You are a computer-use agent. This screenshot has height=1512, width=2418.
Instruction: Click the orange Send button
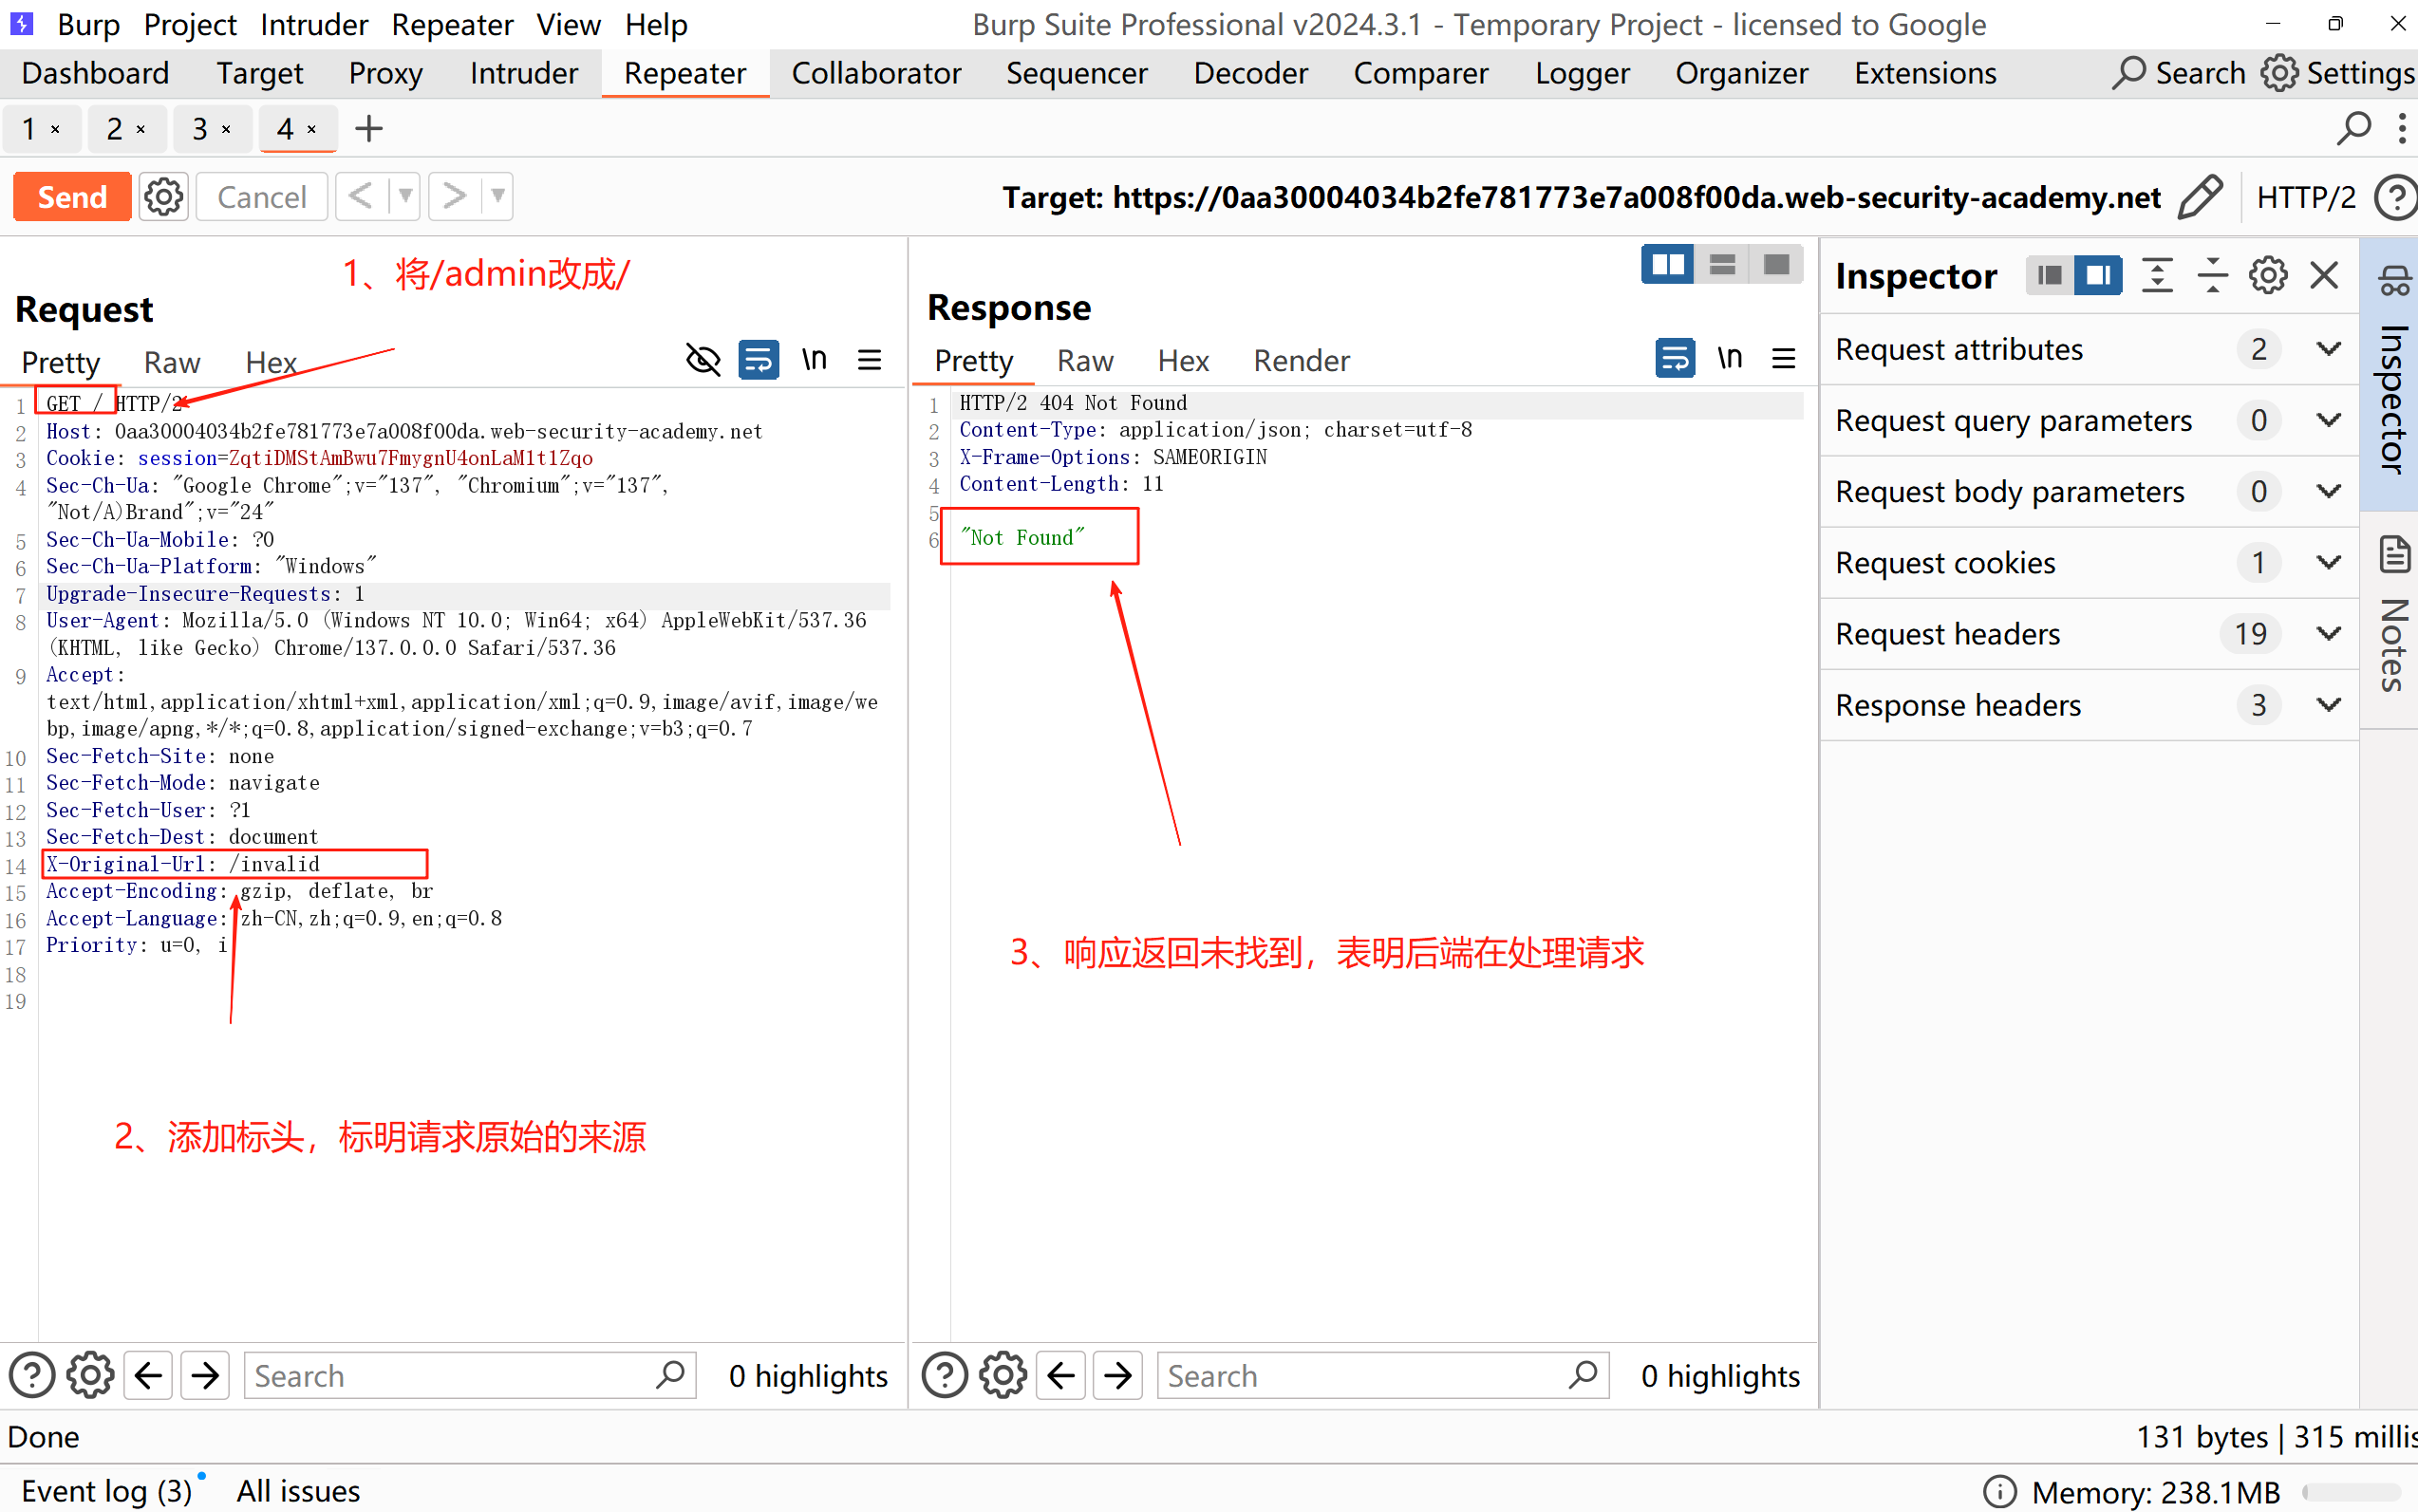pos(72,197)
